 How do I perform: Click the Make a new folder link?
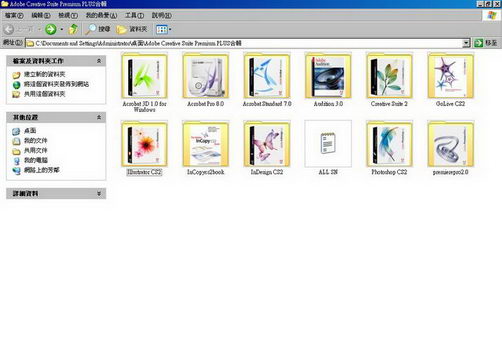(x=44, y=74)
